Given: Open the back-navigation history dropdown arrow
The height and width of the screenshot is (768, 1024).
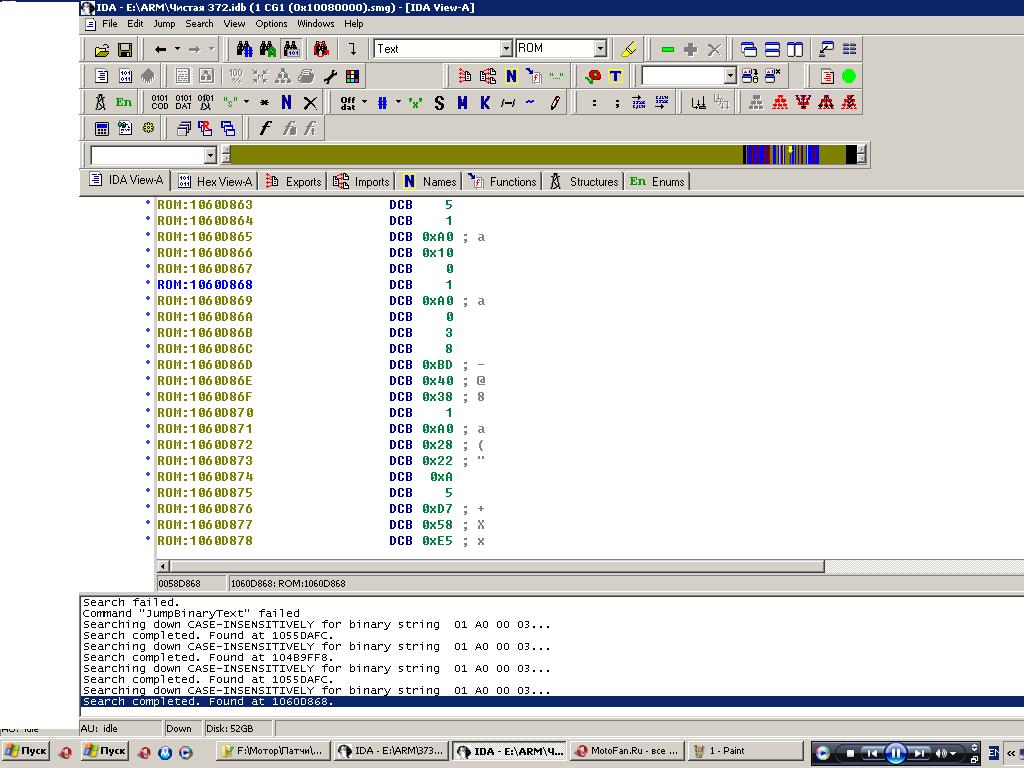Looking at the screenshot, I should click(177, 50).
